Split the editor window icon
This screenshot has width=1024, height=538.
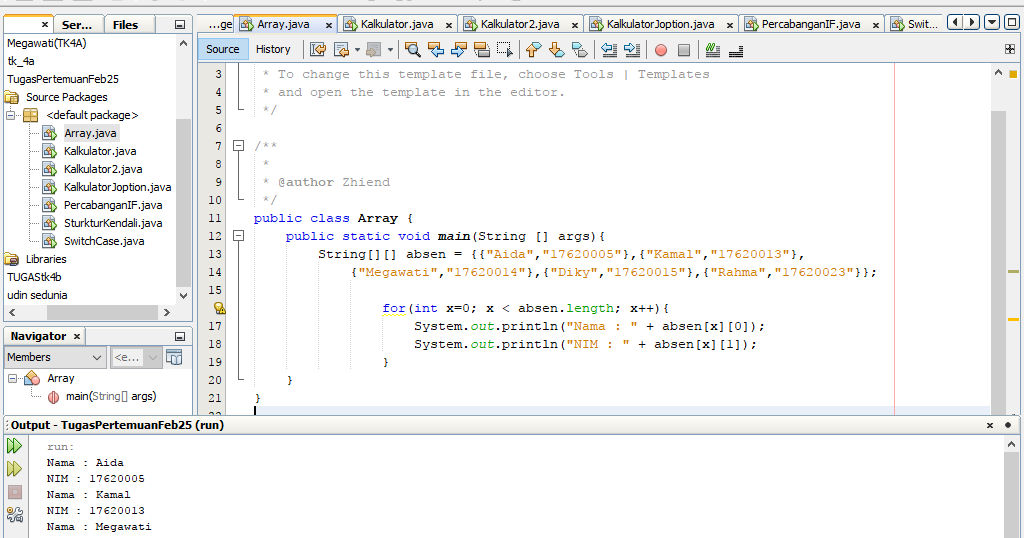[1010, 49]
